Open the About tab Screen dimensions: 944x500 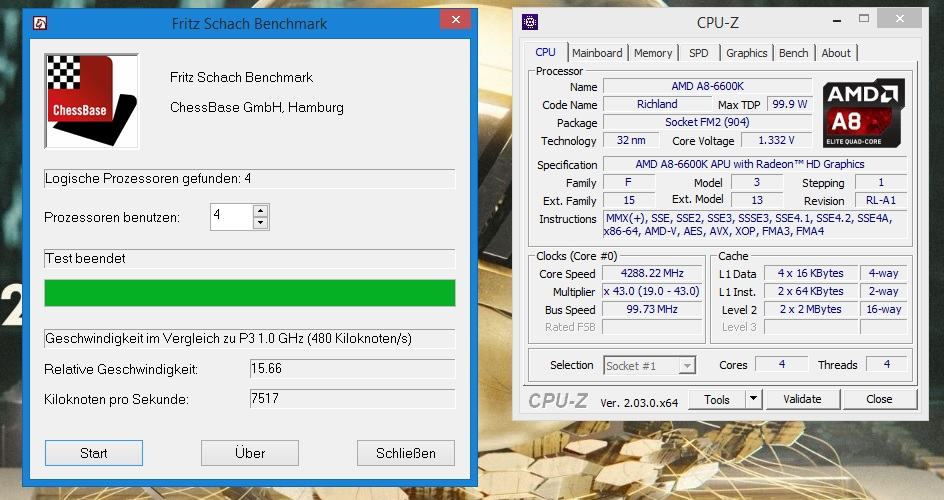tap(836, 53)
